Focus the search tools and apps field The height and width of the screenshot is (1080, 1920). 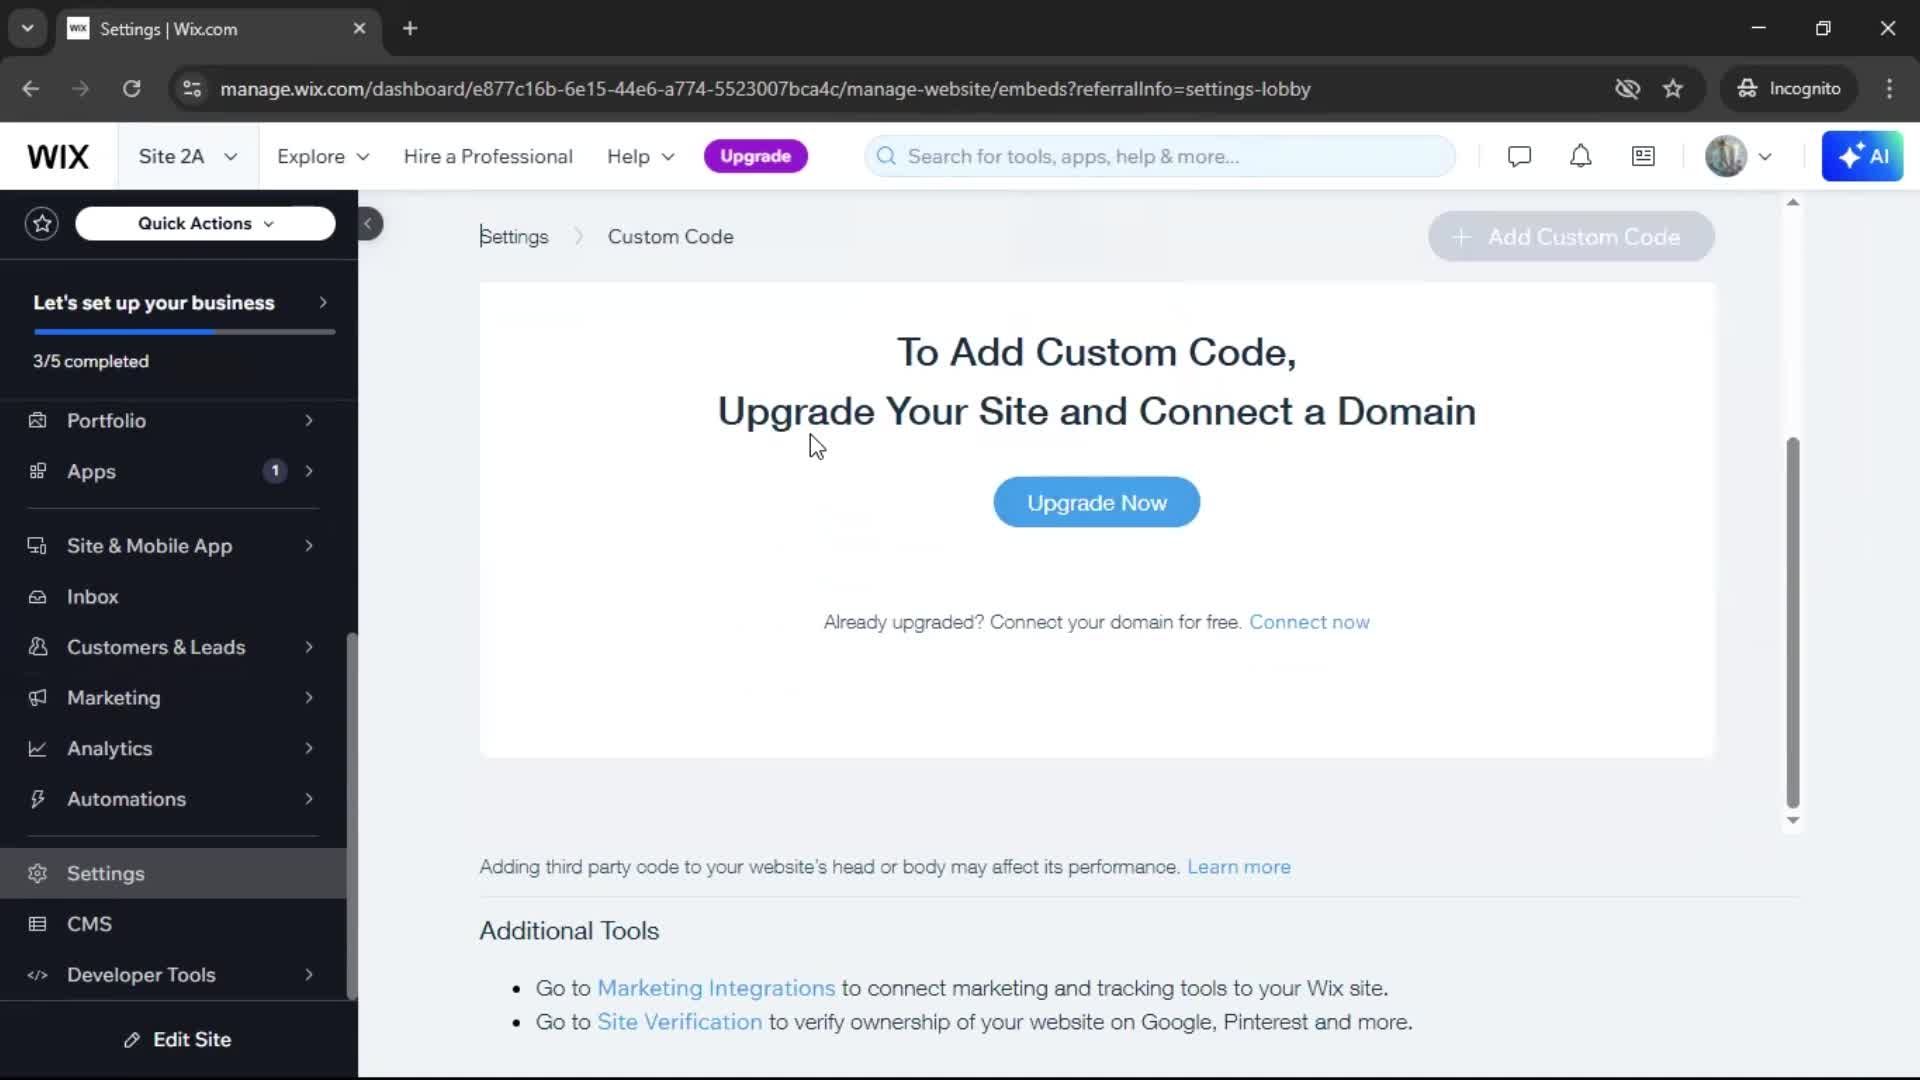(x=1160, y=157)
